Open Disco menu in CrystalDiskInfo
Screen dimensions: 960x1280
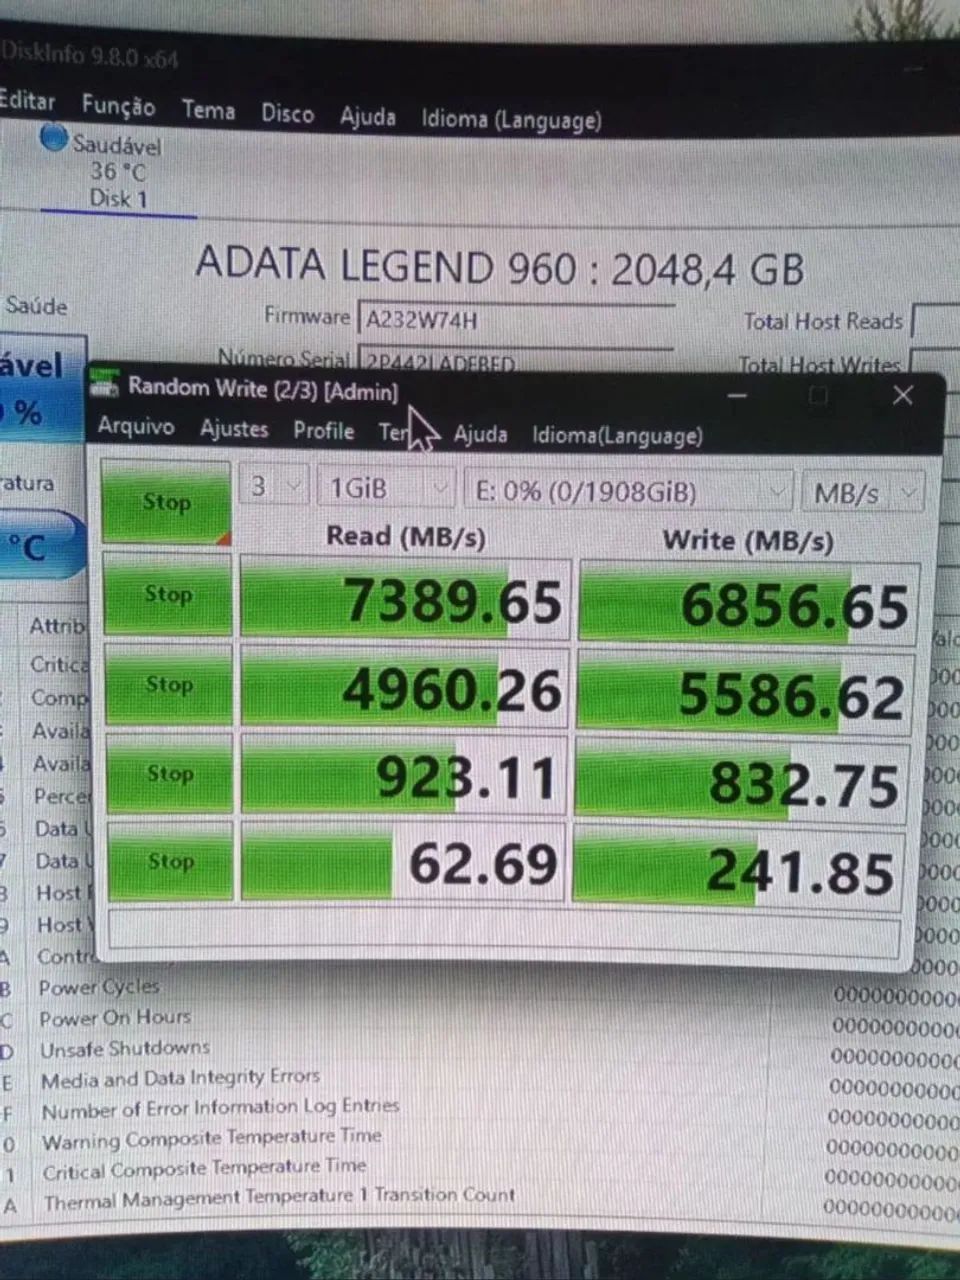point(287,113)
